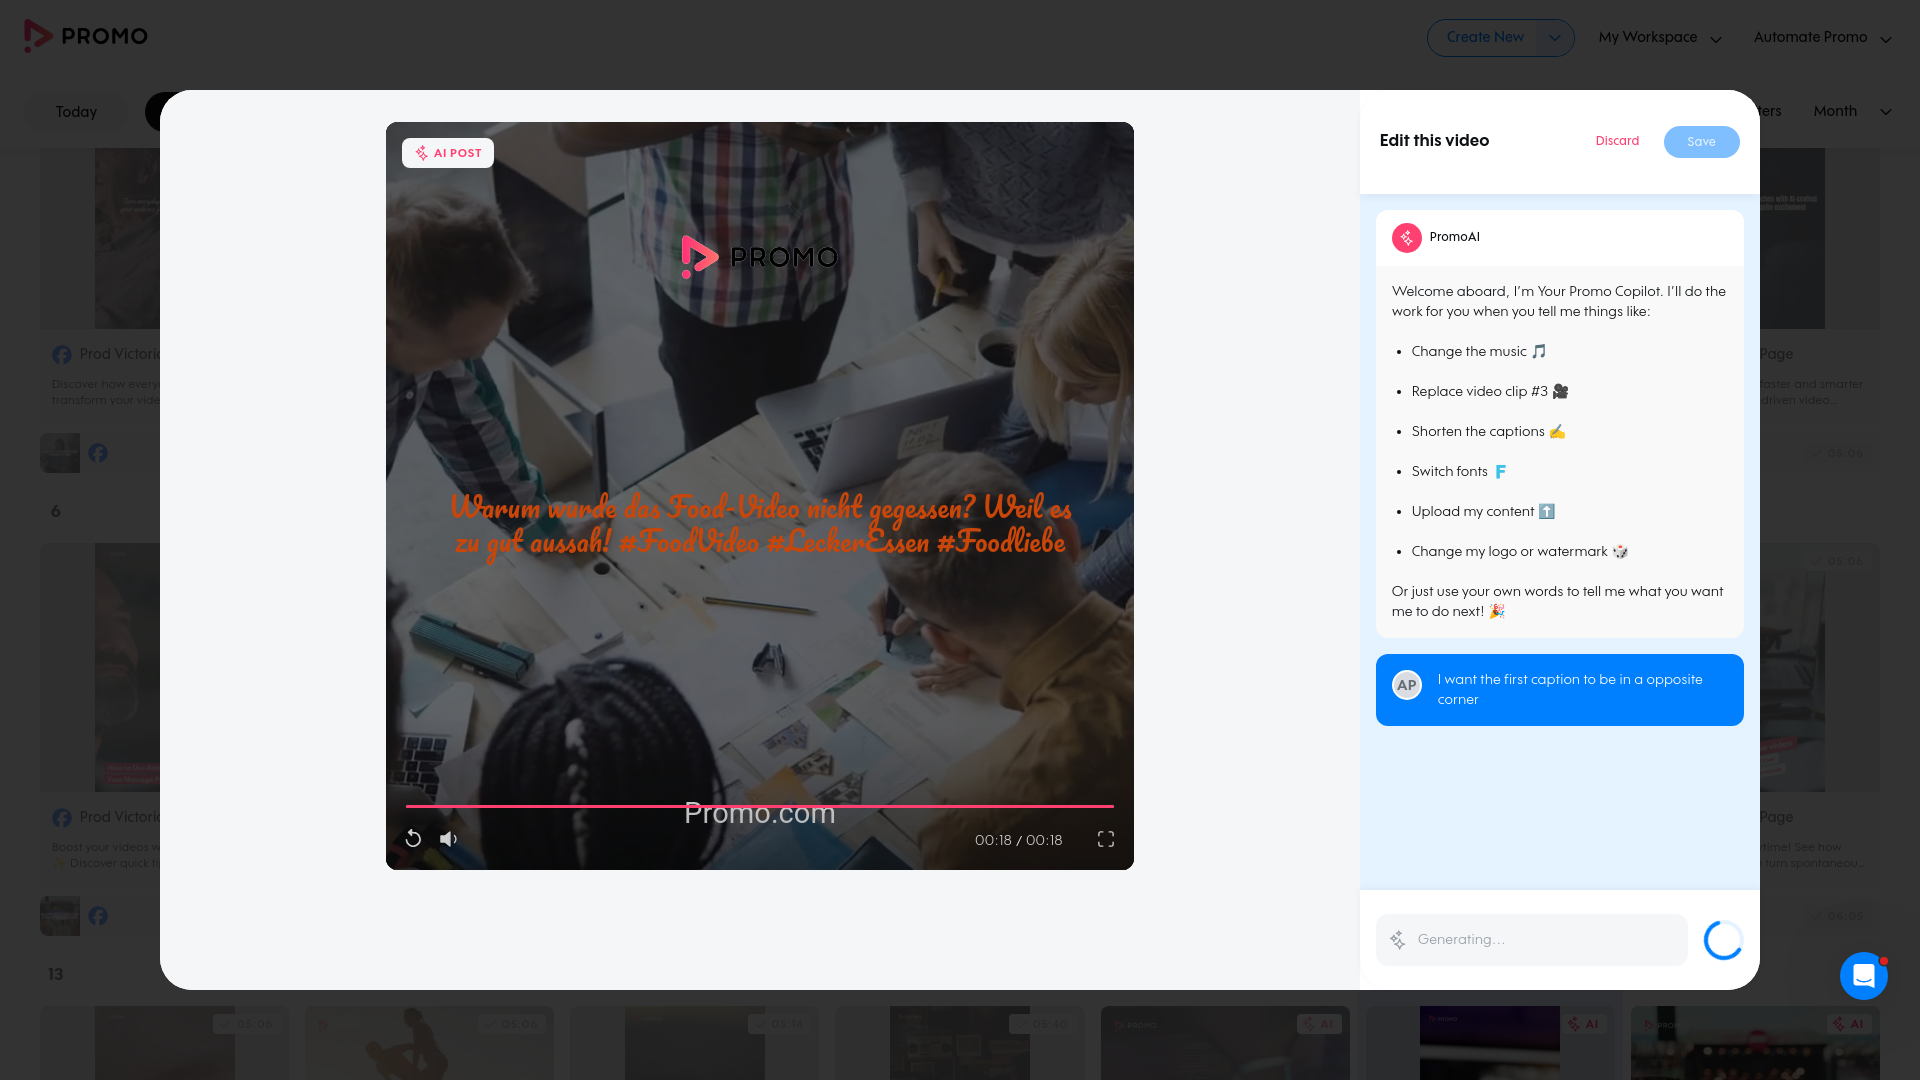Select 'Change my logo or watermark' suggestion
Viewport: 1920px width, 1080px height.
point(1519,552)
